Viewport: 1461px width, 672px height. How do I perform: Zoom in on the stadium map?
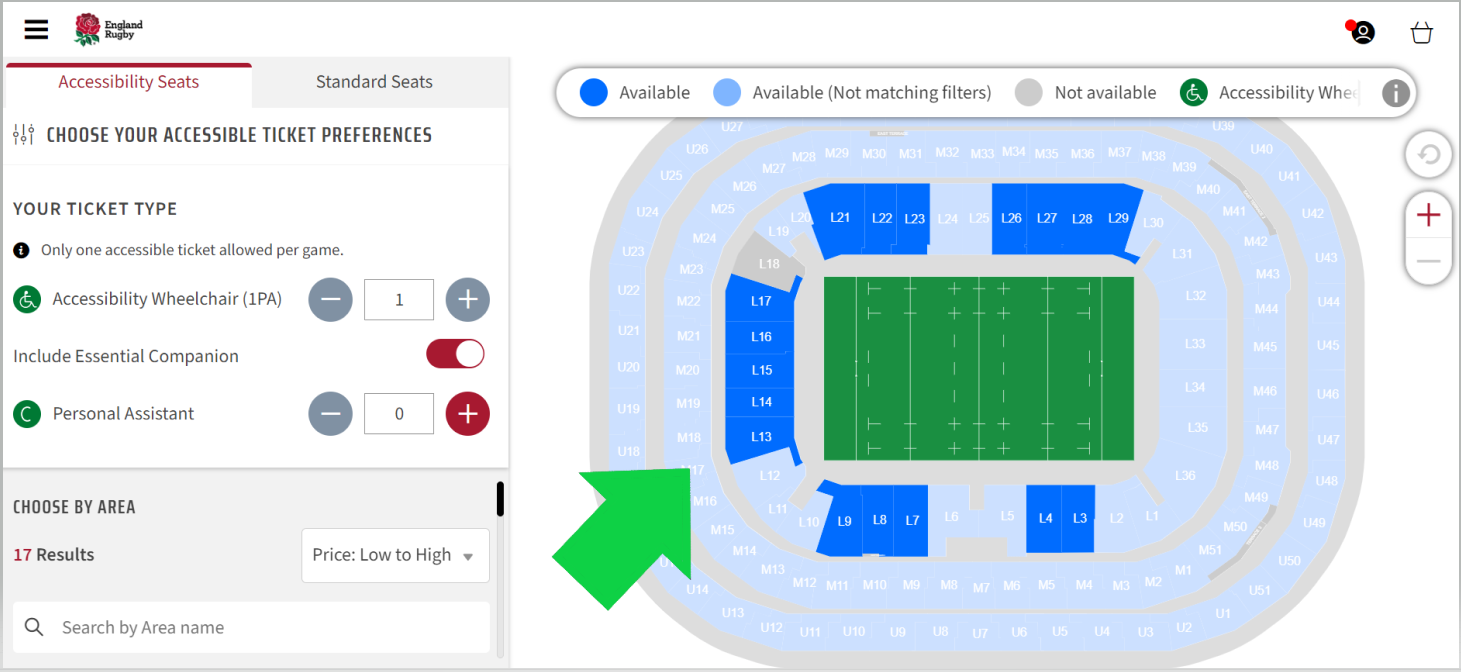pyautogui.click(x=1428, y=214)
